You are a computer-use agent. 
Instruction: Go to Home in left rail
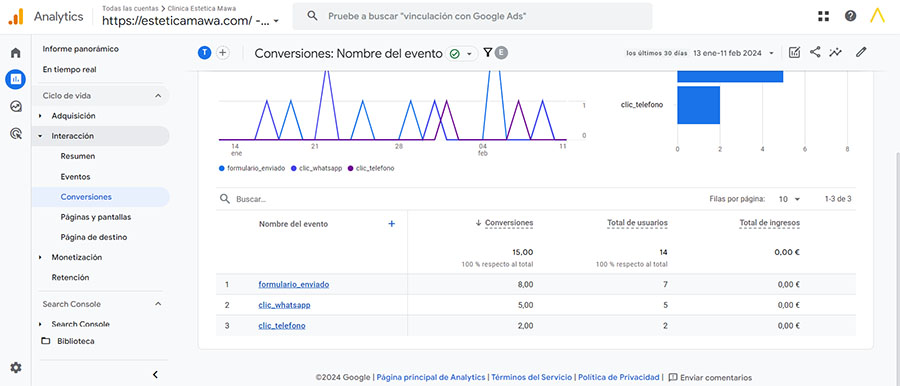pyautogui.click(x=15, y=53)
